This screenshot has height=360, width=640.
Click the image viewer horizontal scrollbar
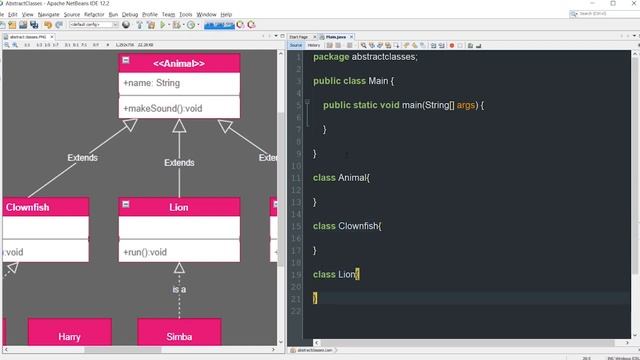coord(122,350)
